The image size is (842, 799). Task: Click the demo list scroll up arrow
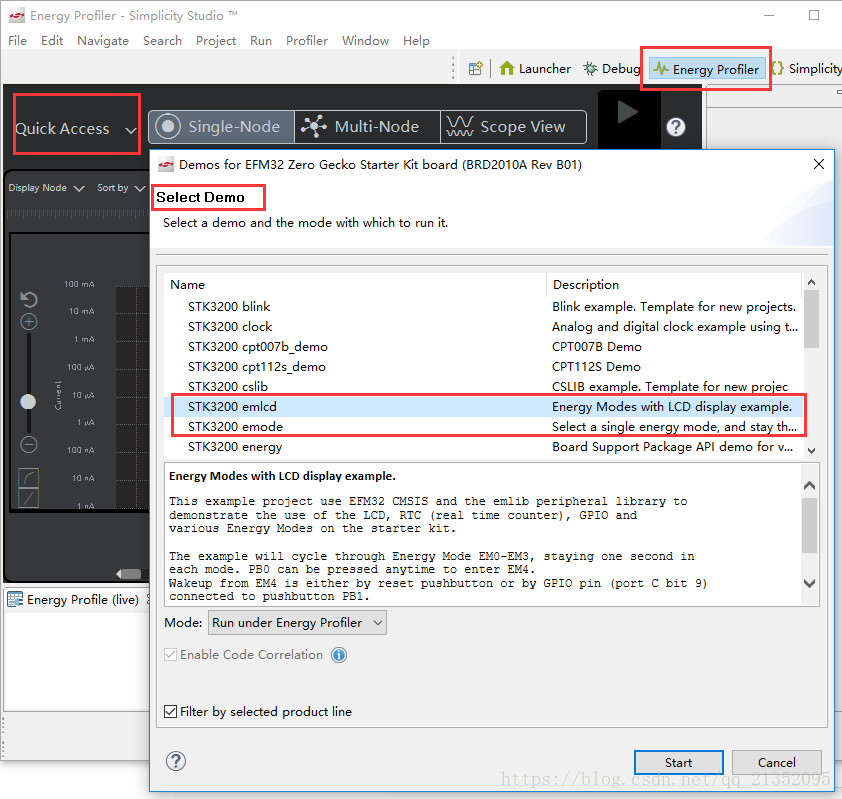pos(811,282)
